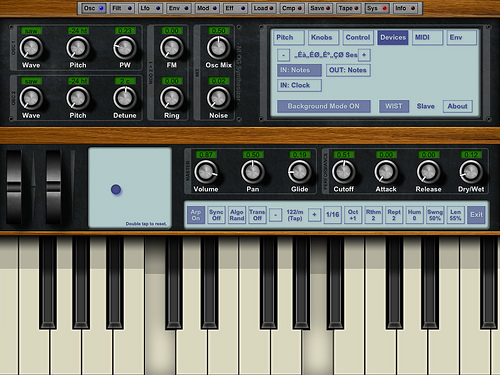Toggle the Sync Off button
This screenshot has height=375, width=500.
pyautogui.click(x=216, y=215)
